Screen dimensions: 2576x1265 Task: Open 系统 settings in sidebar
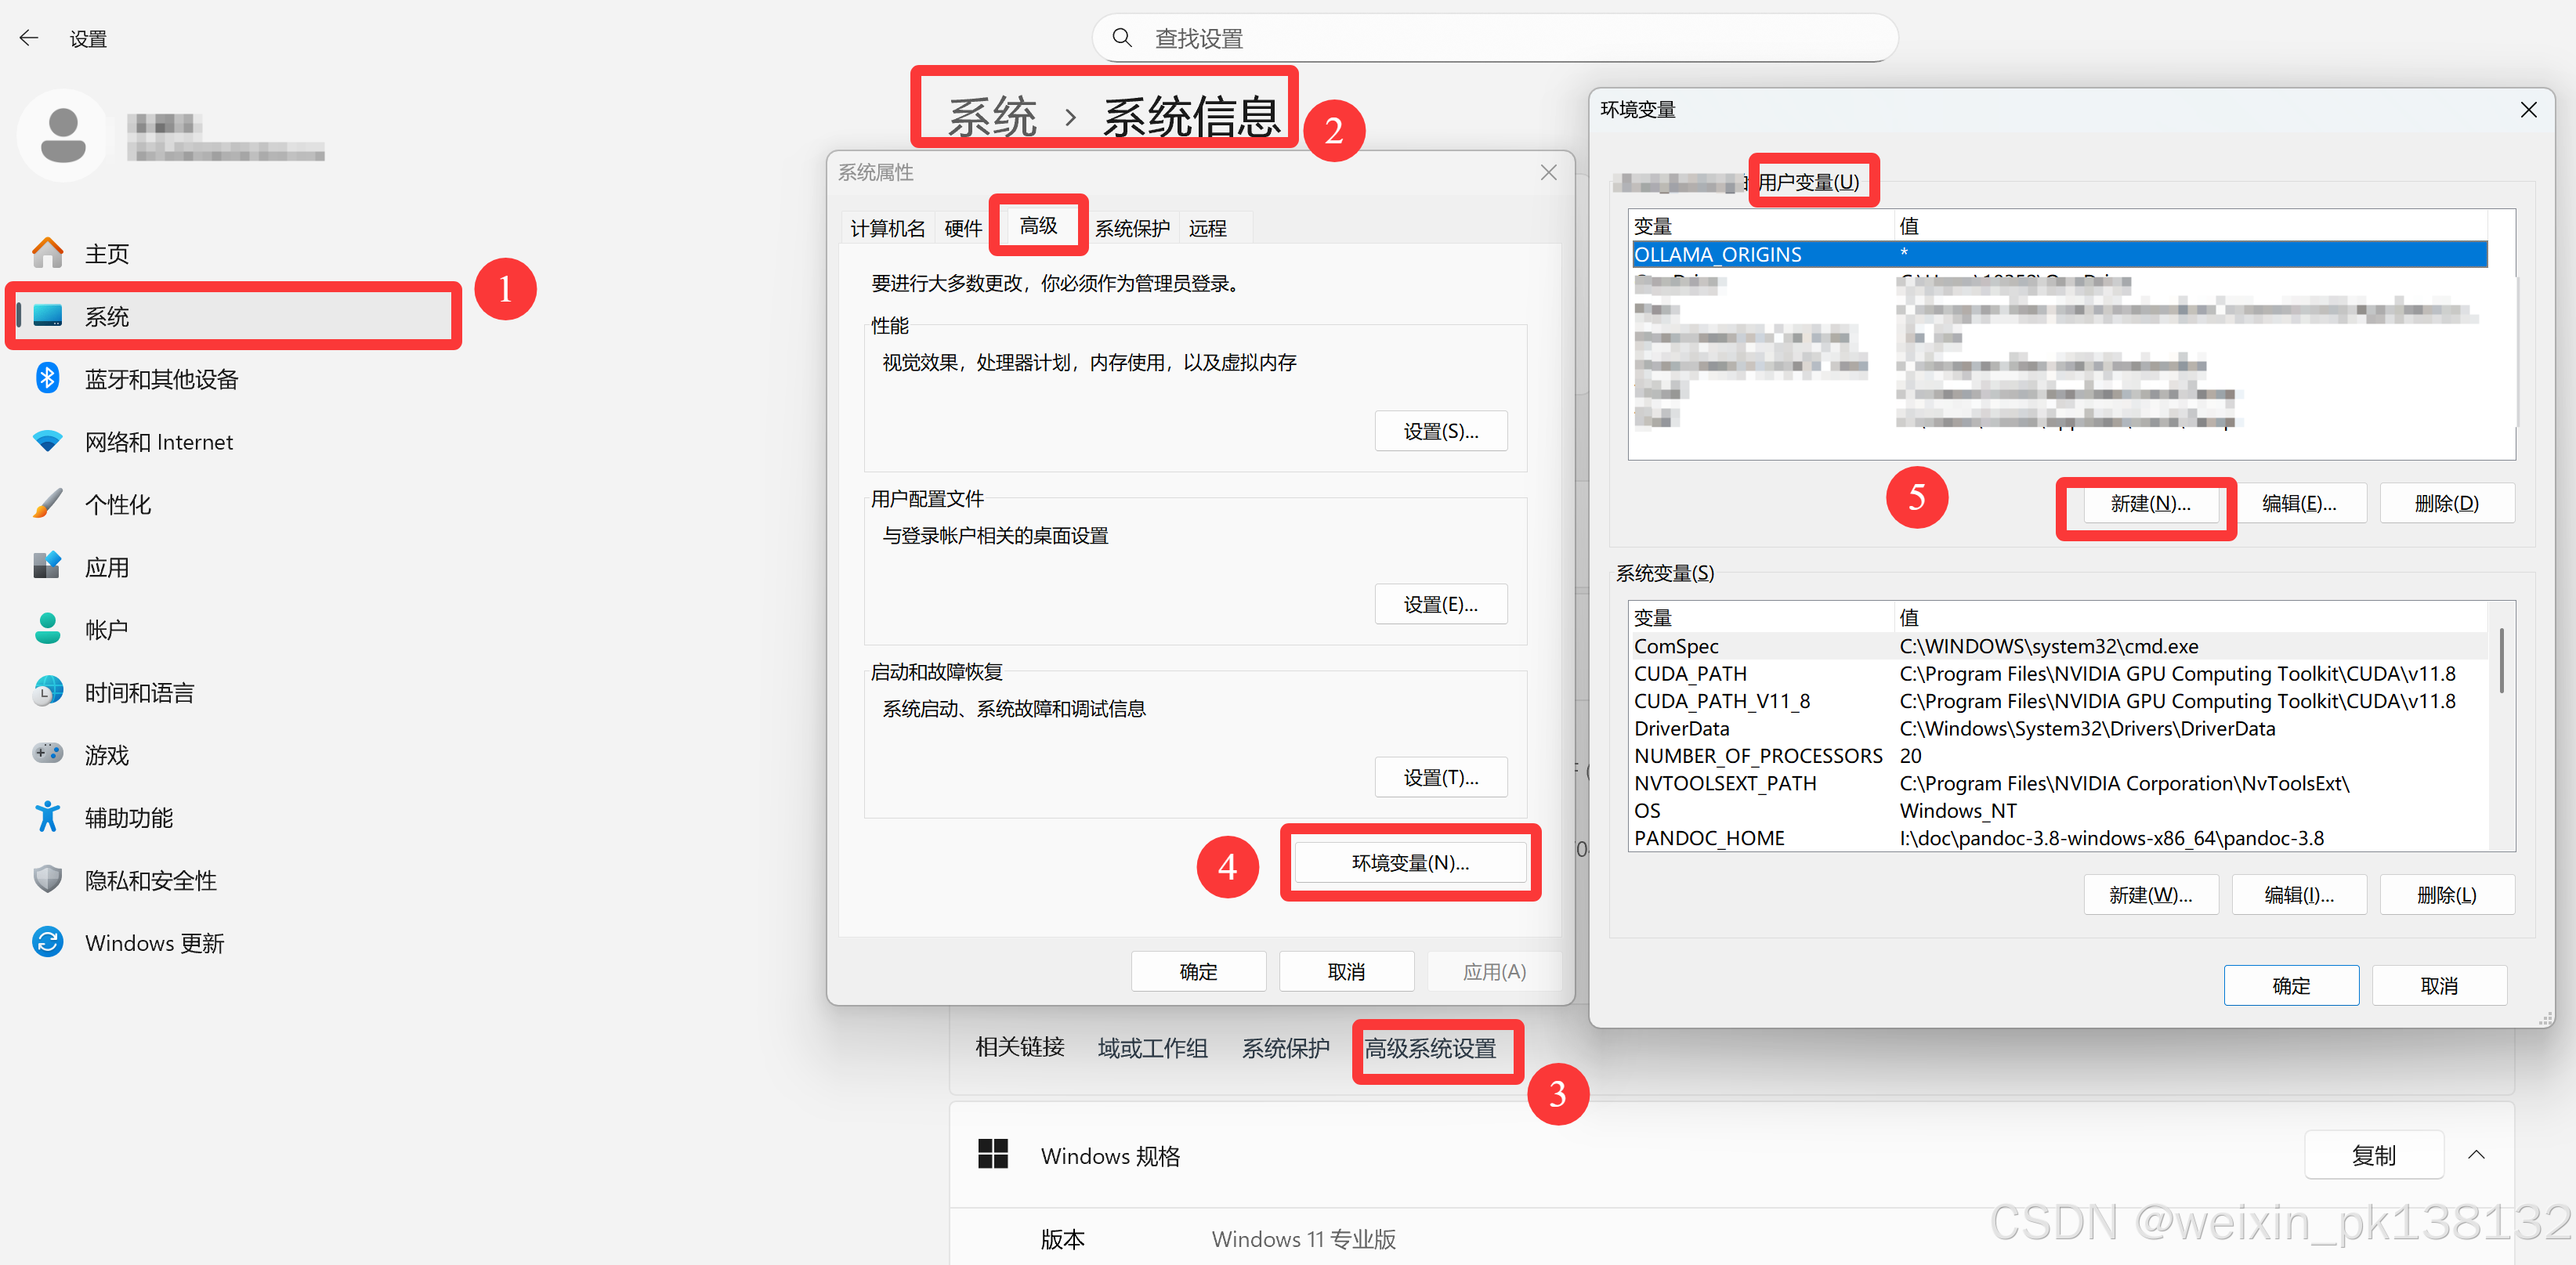(x=107, y=315)
